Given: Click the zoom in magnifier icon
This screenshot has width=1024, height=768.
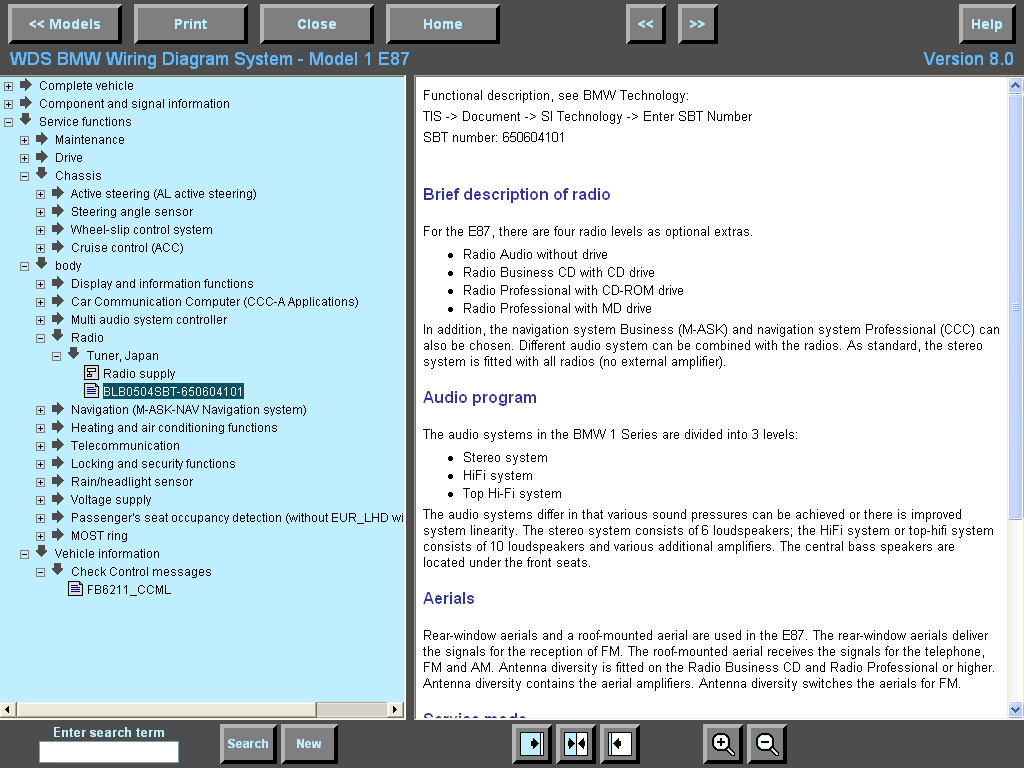Looking at the screenshot, I should [722, 744].
